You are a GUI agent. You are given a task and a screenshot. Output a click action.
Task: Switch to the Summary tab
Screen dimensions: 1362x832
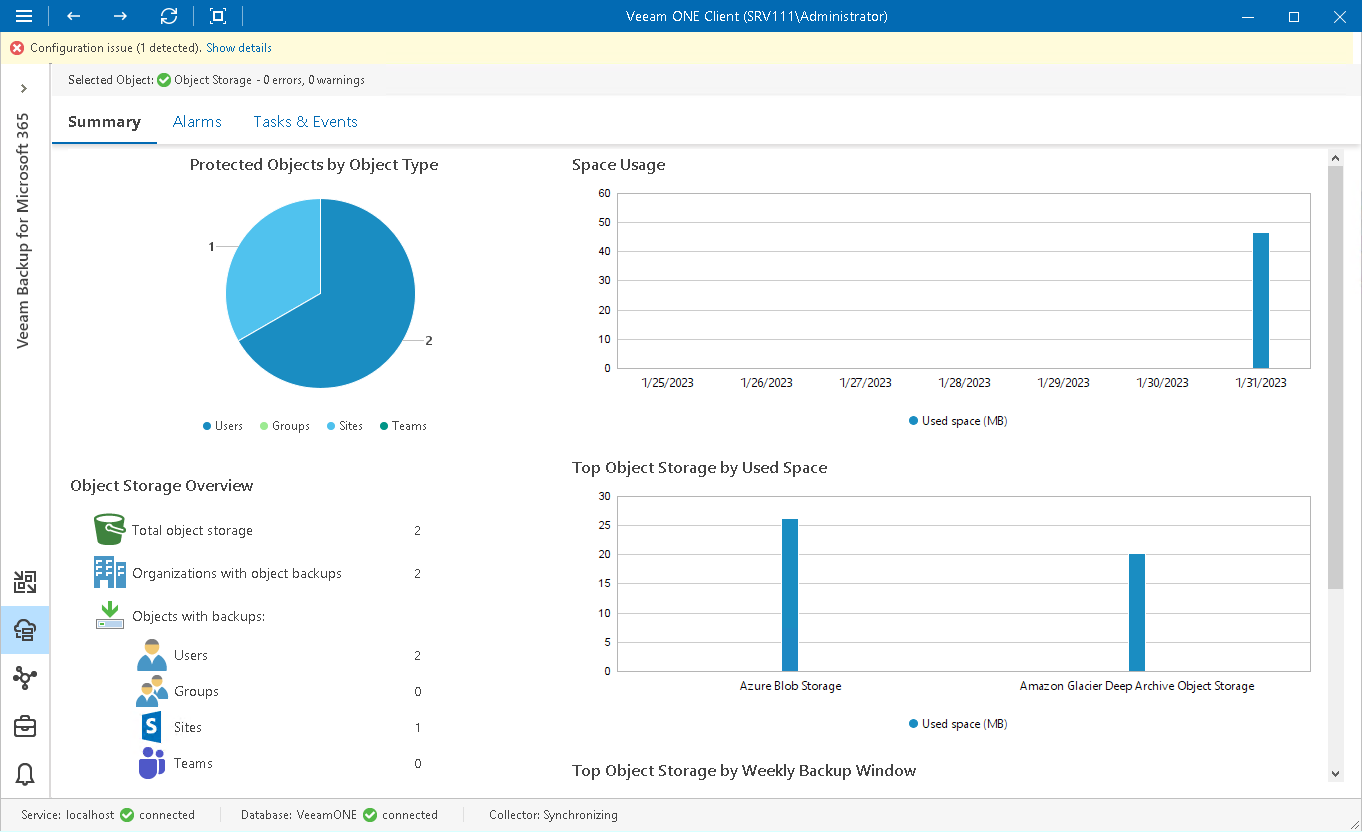(x=104, y=122)
